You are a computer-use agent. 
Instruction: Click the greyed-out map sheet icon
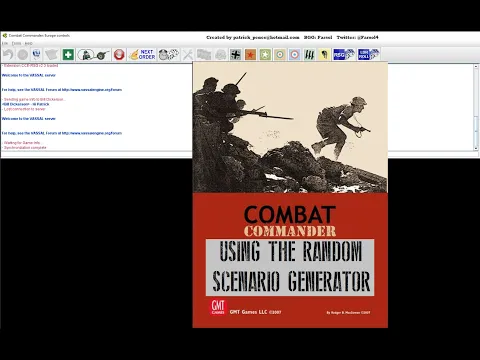coord(52,54)
